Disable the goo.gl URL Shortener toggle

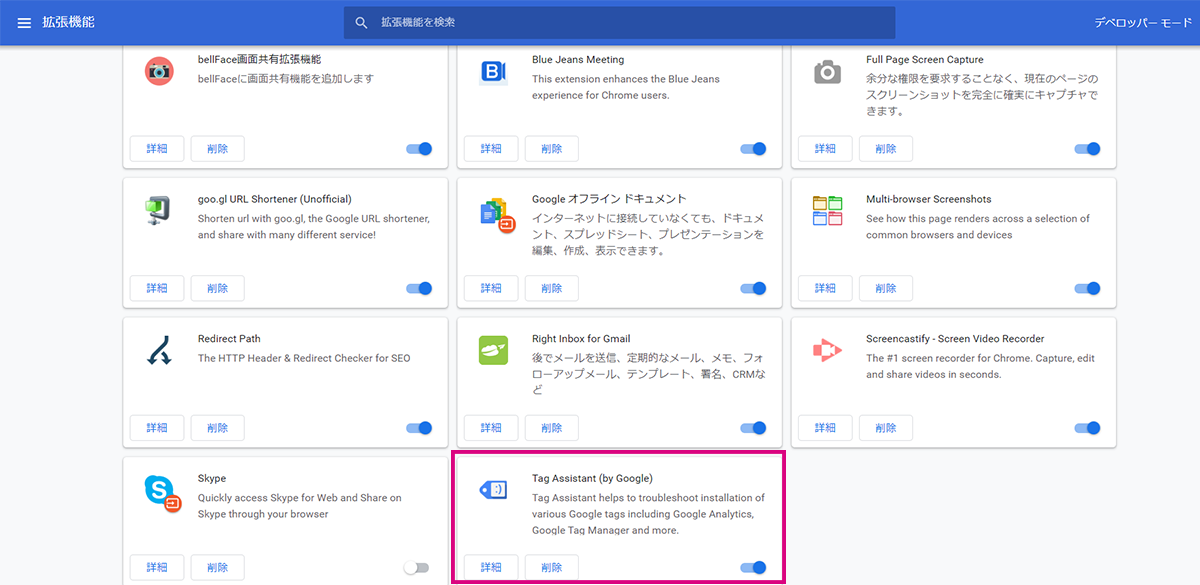pyautogui.click(x=419, y=289)
